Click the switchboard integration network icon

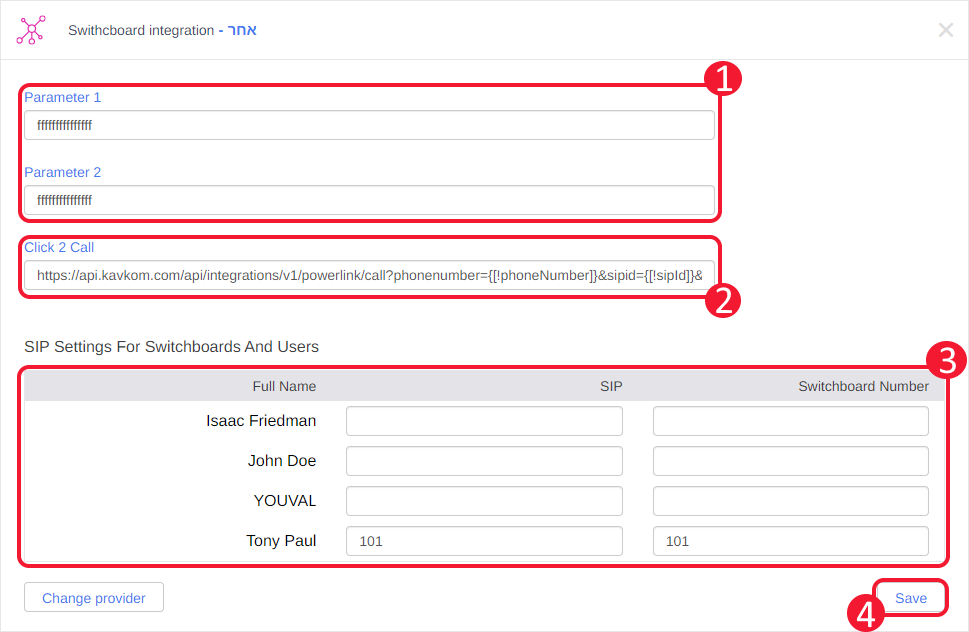pyautogui.click(x=31, y=30)
